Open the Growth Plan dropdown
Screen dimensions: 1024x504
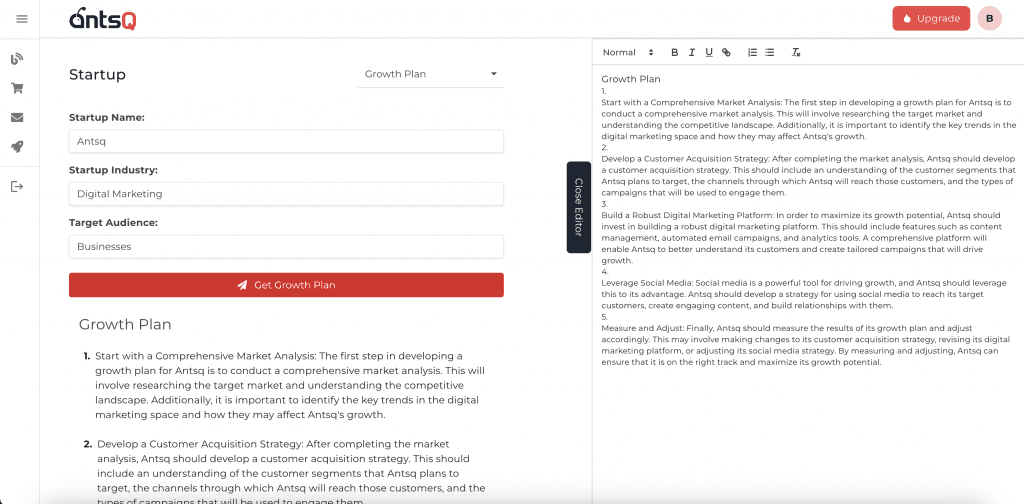(431, 74)
